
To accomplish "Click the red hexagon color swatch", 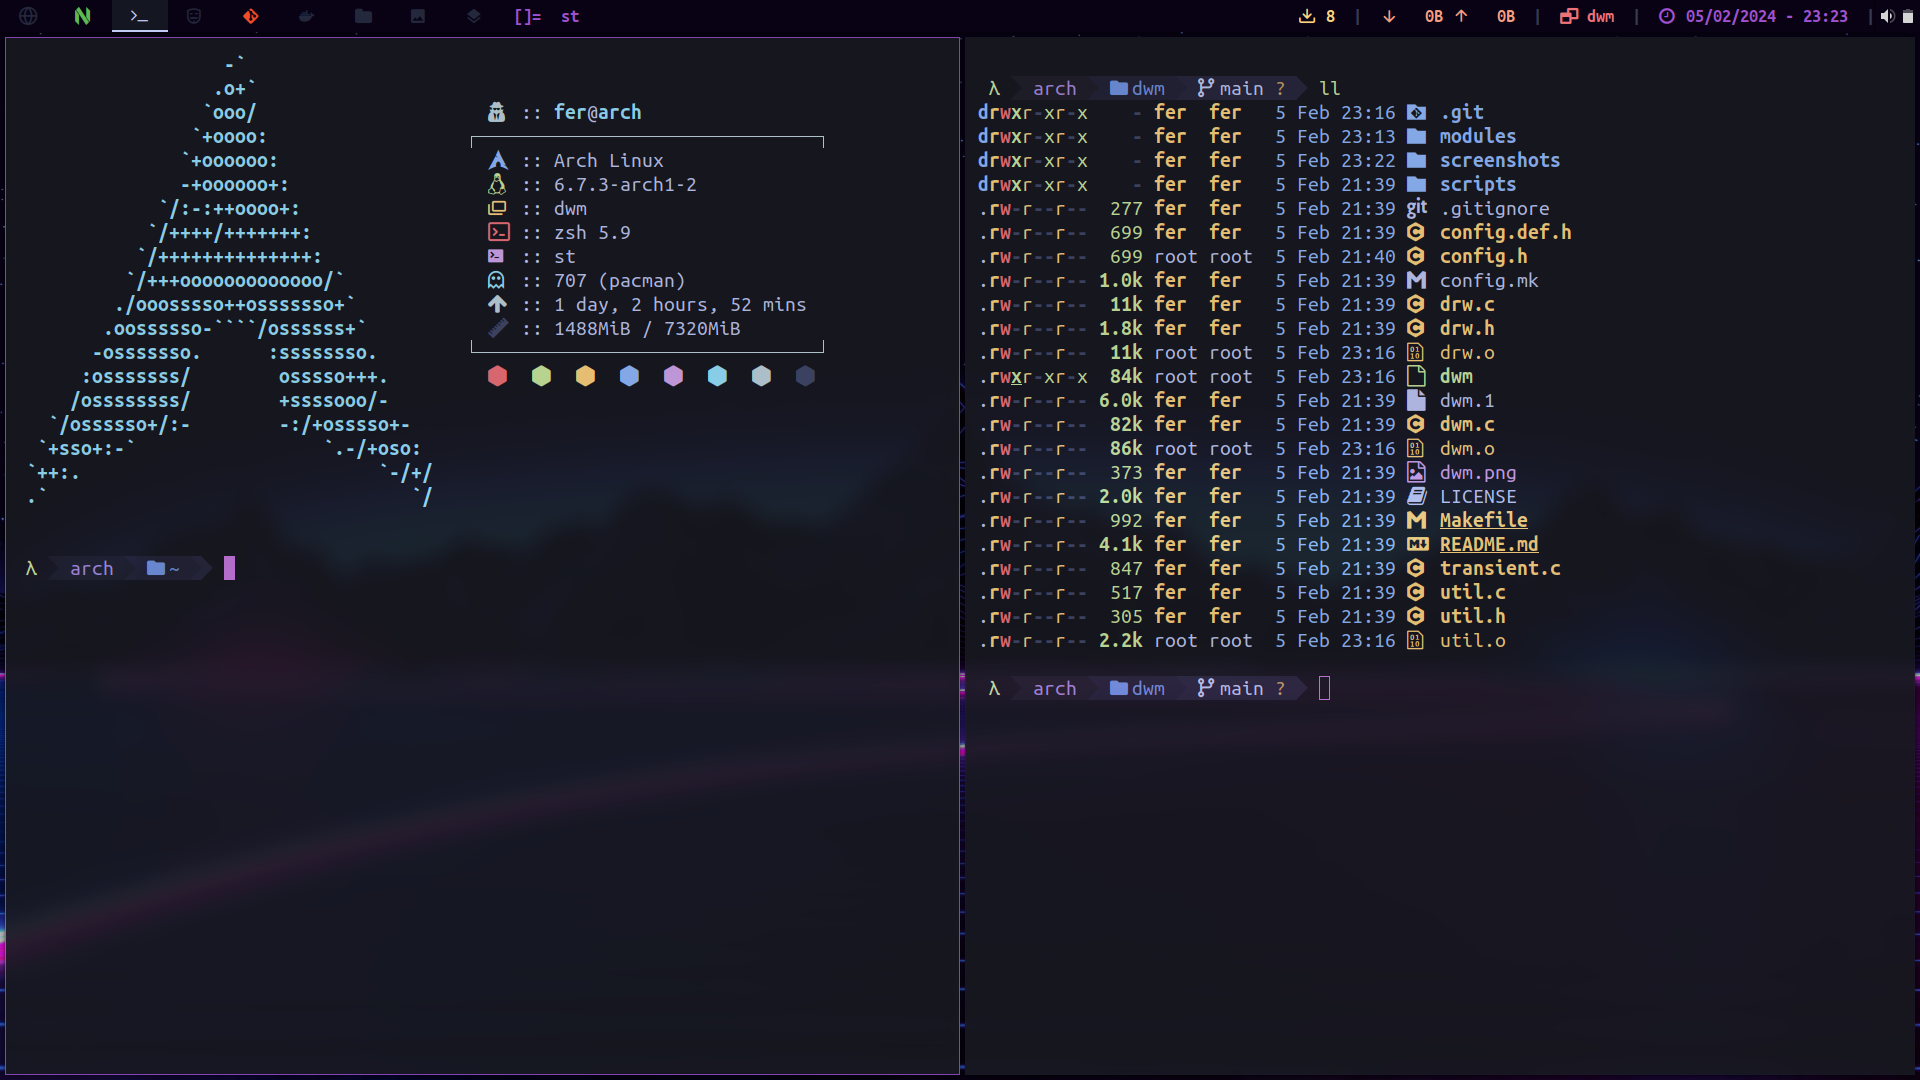I will 497,376.
